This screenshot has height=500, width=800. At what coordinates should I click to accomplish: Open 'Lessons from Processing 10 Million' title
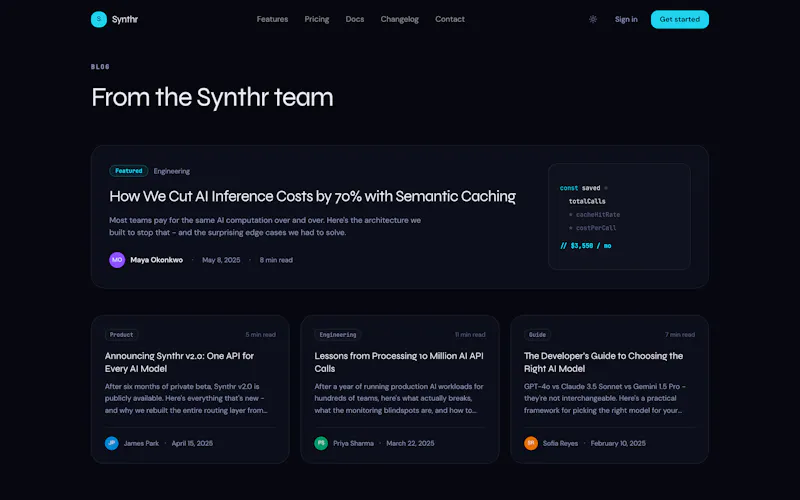tap(399, 362)
